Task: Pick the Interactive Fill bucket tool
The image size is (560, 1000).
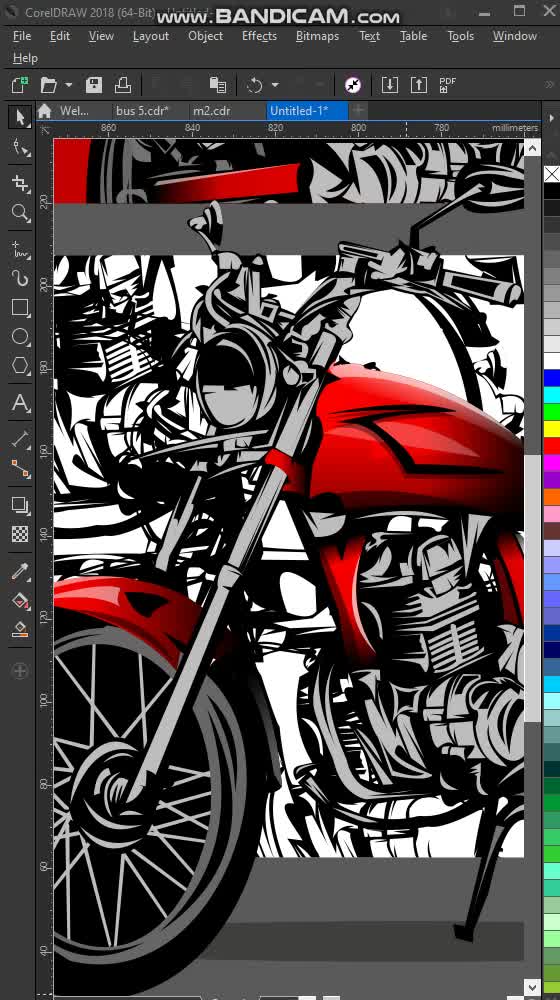Action: click(20, 601)
